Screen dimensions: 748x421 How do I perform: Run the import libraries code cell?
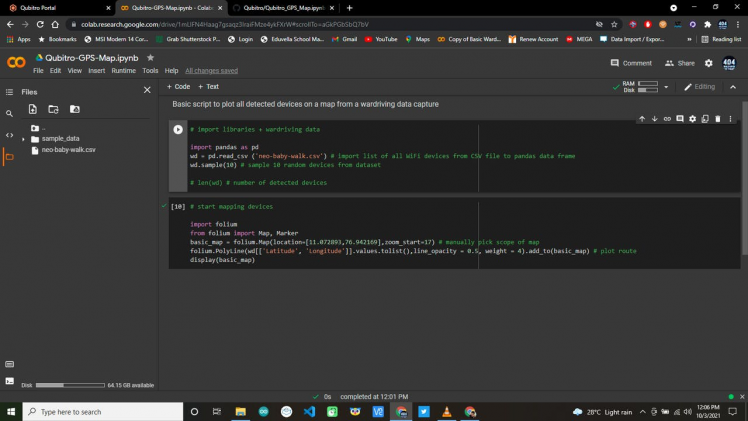(x=178, y=129)
